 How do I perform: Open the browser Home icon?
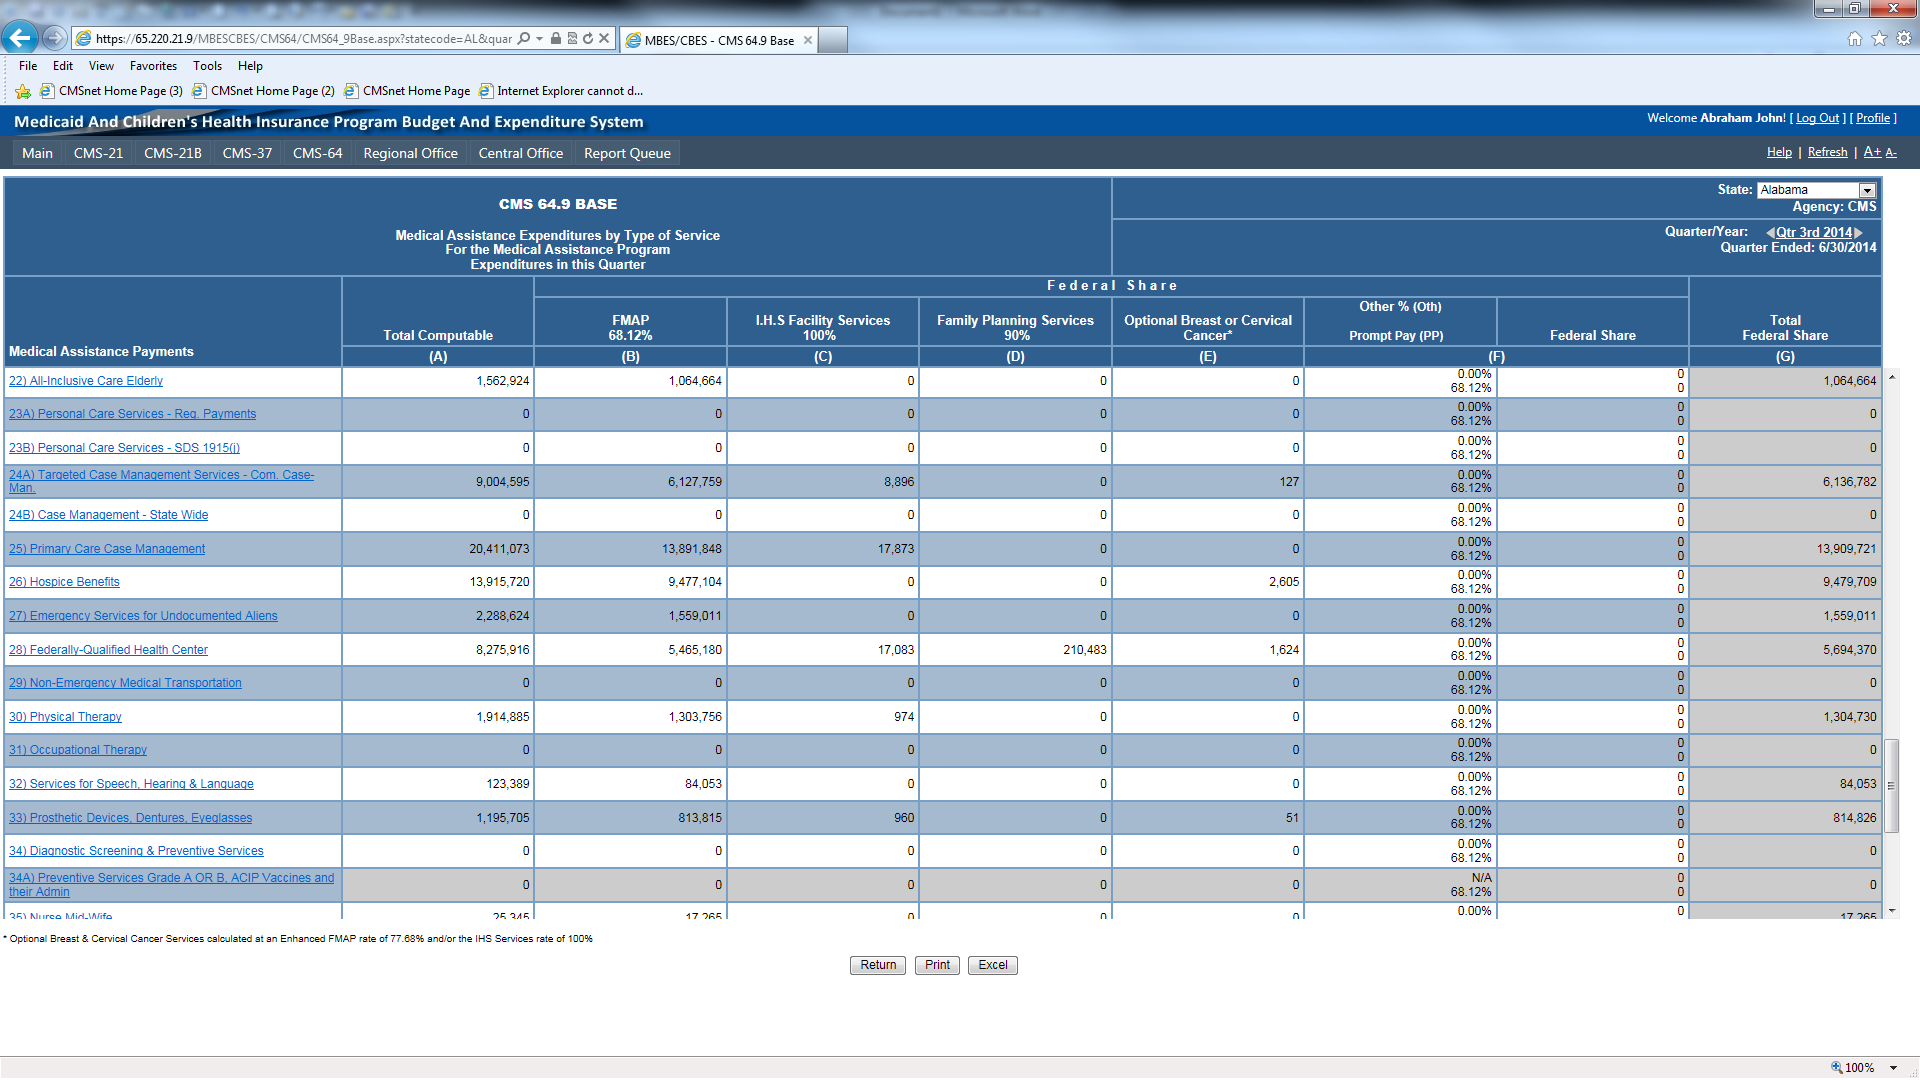(1854, 39)
